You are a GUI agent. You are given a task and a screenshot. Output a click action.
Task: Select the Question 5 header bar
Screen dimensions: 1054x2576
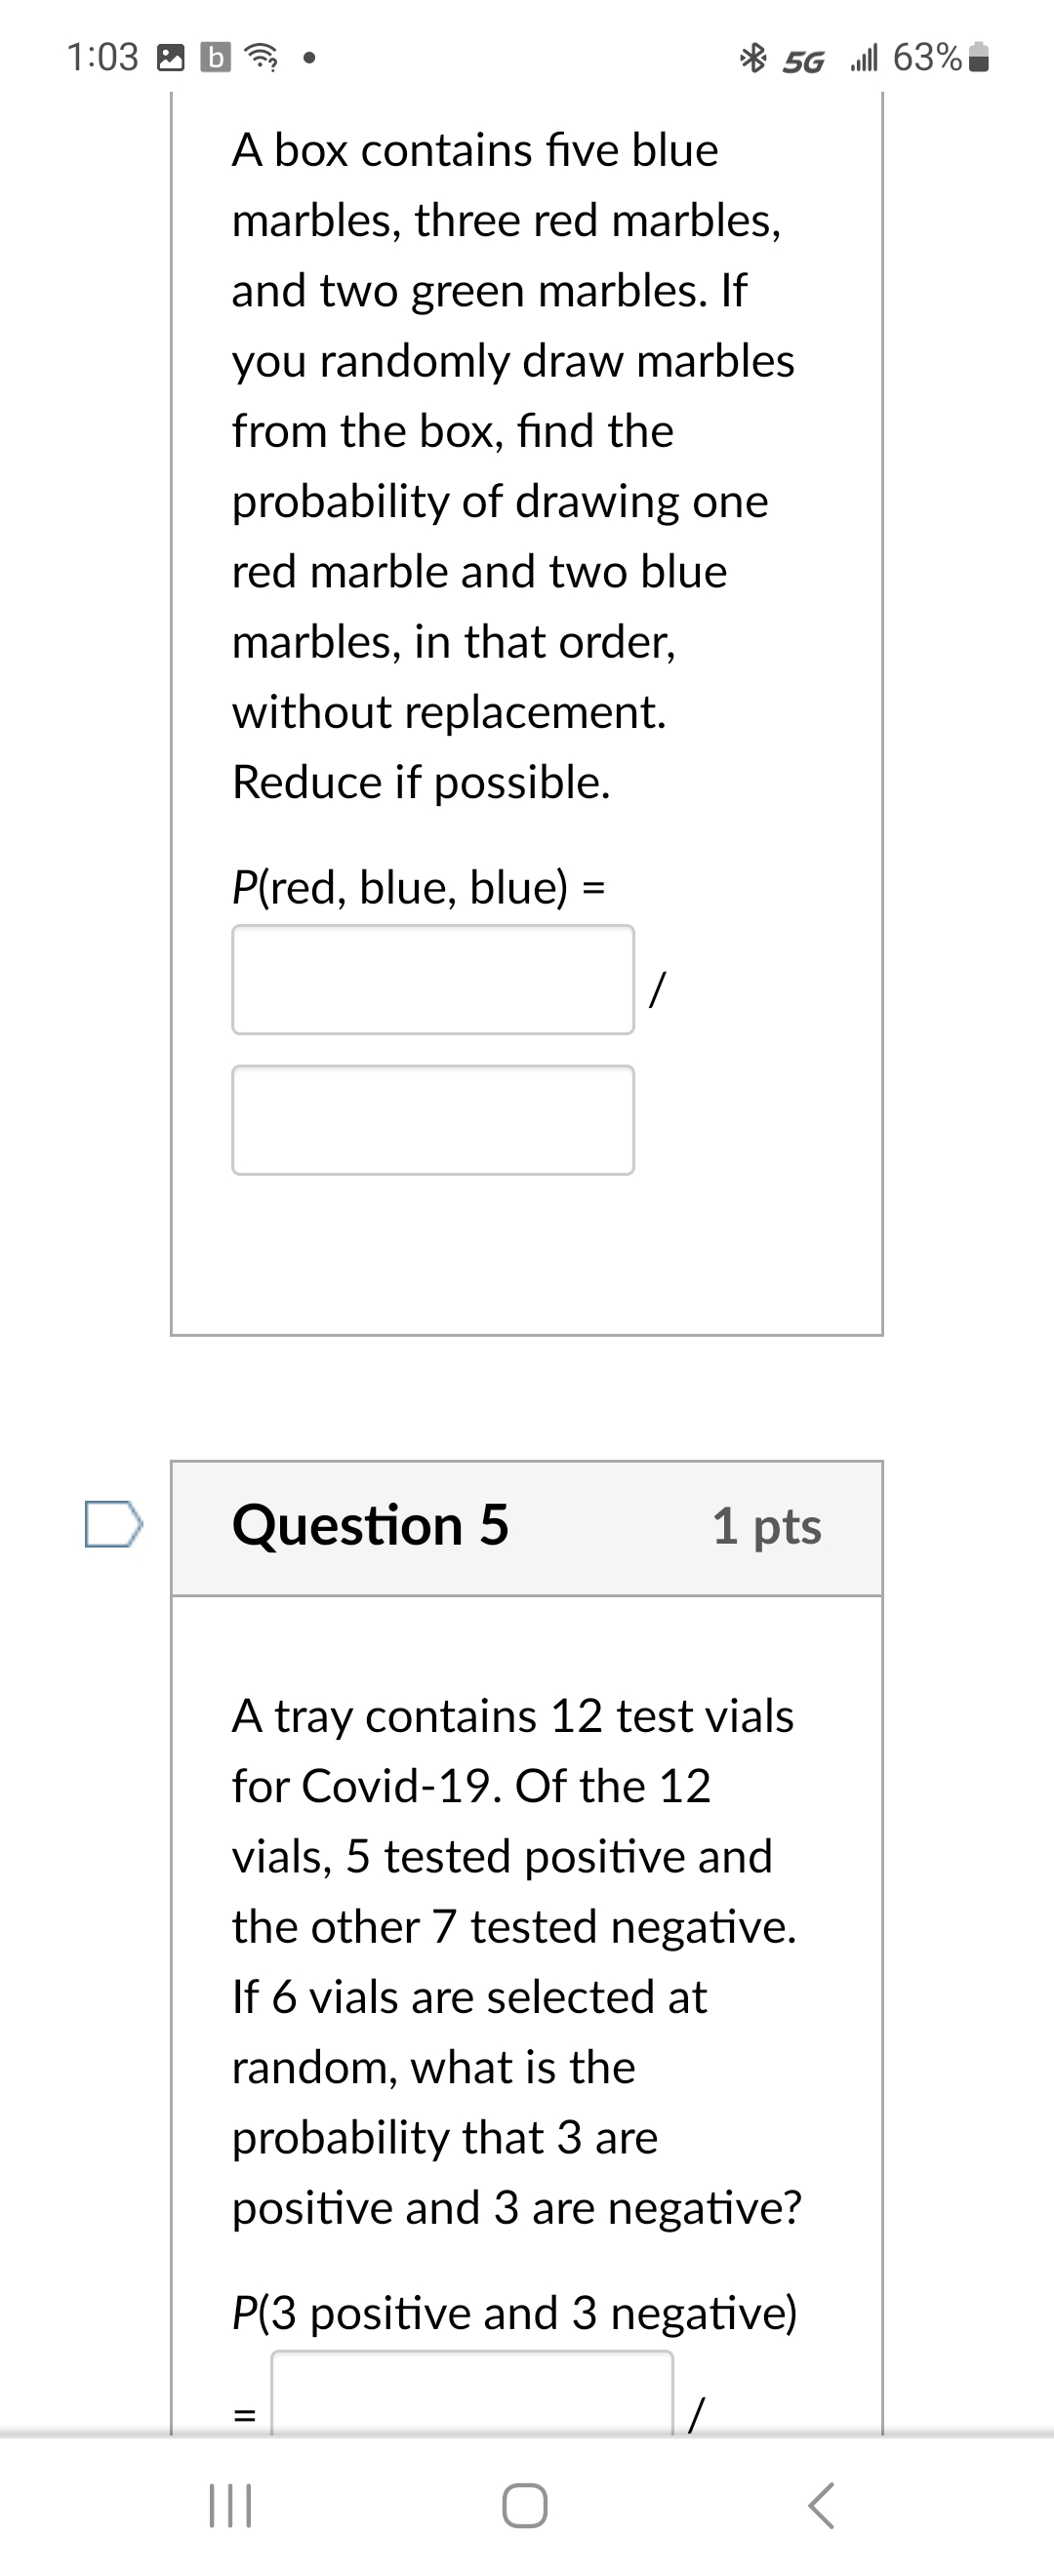tap(528, 1524)
